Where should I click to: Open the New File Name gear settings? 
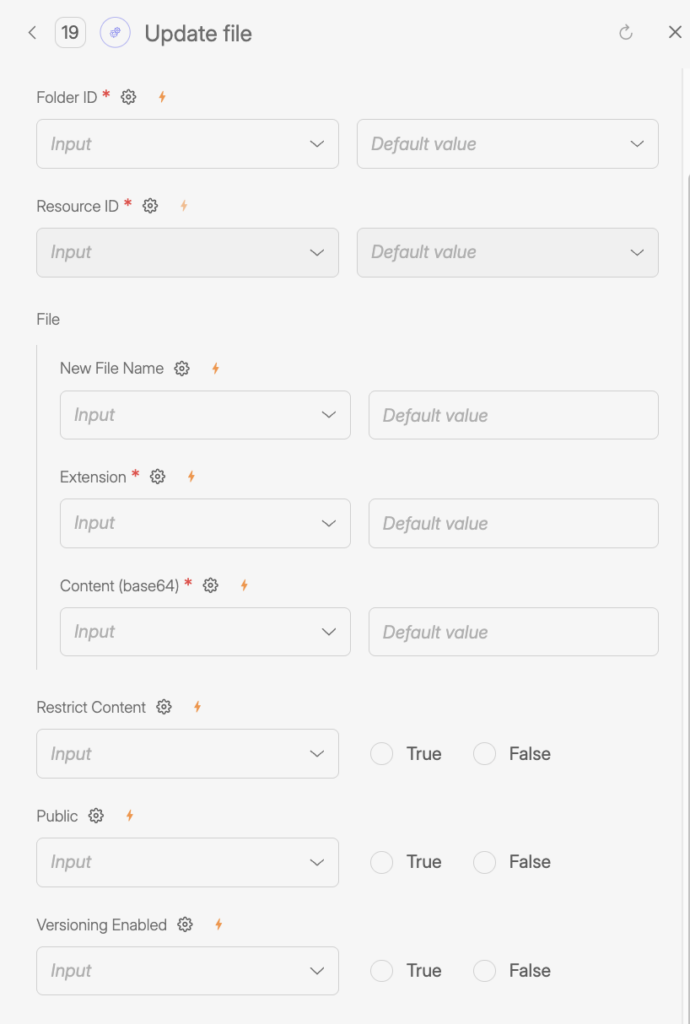(x=181, y=368)
